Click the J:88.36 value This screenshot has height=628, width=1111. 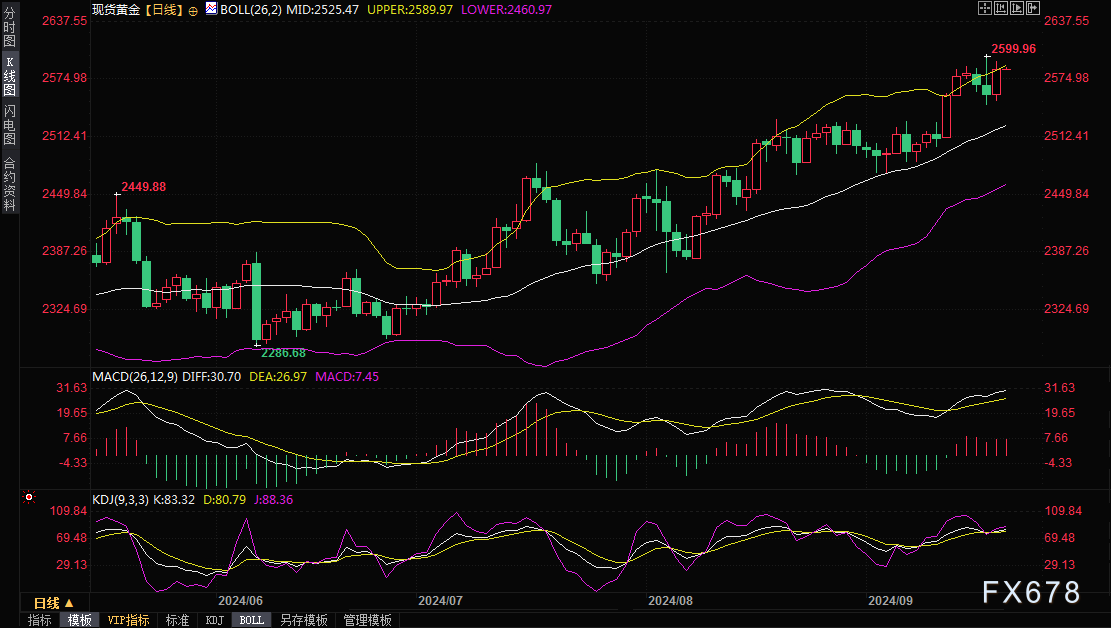pyautogui.click(x=273, y=500)
